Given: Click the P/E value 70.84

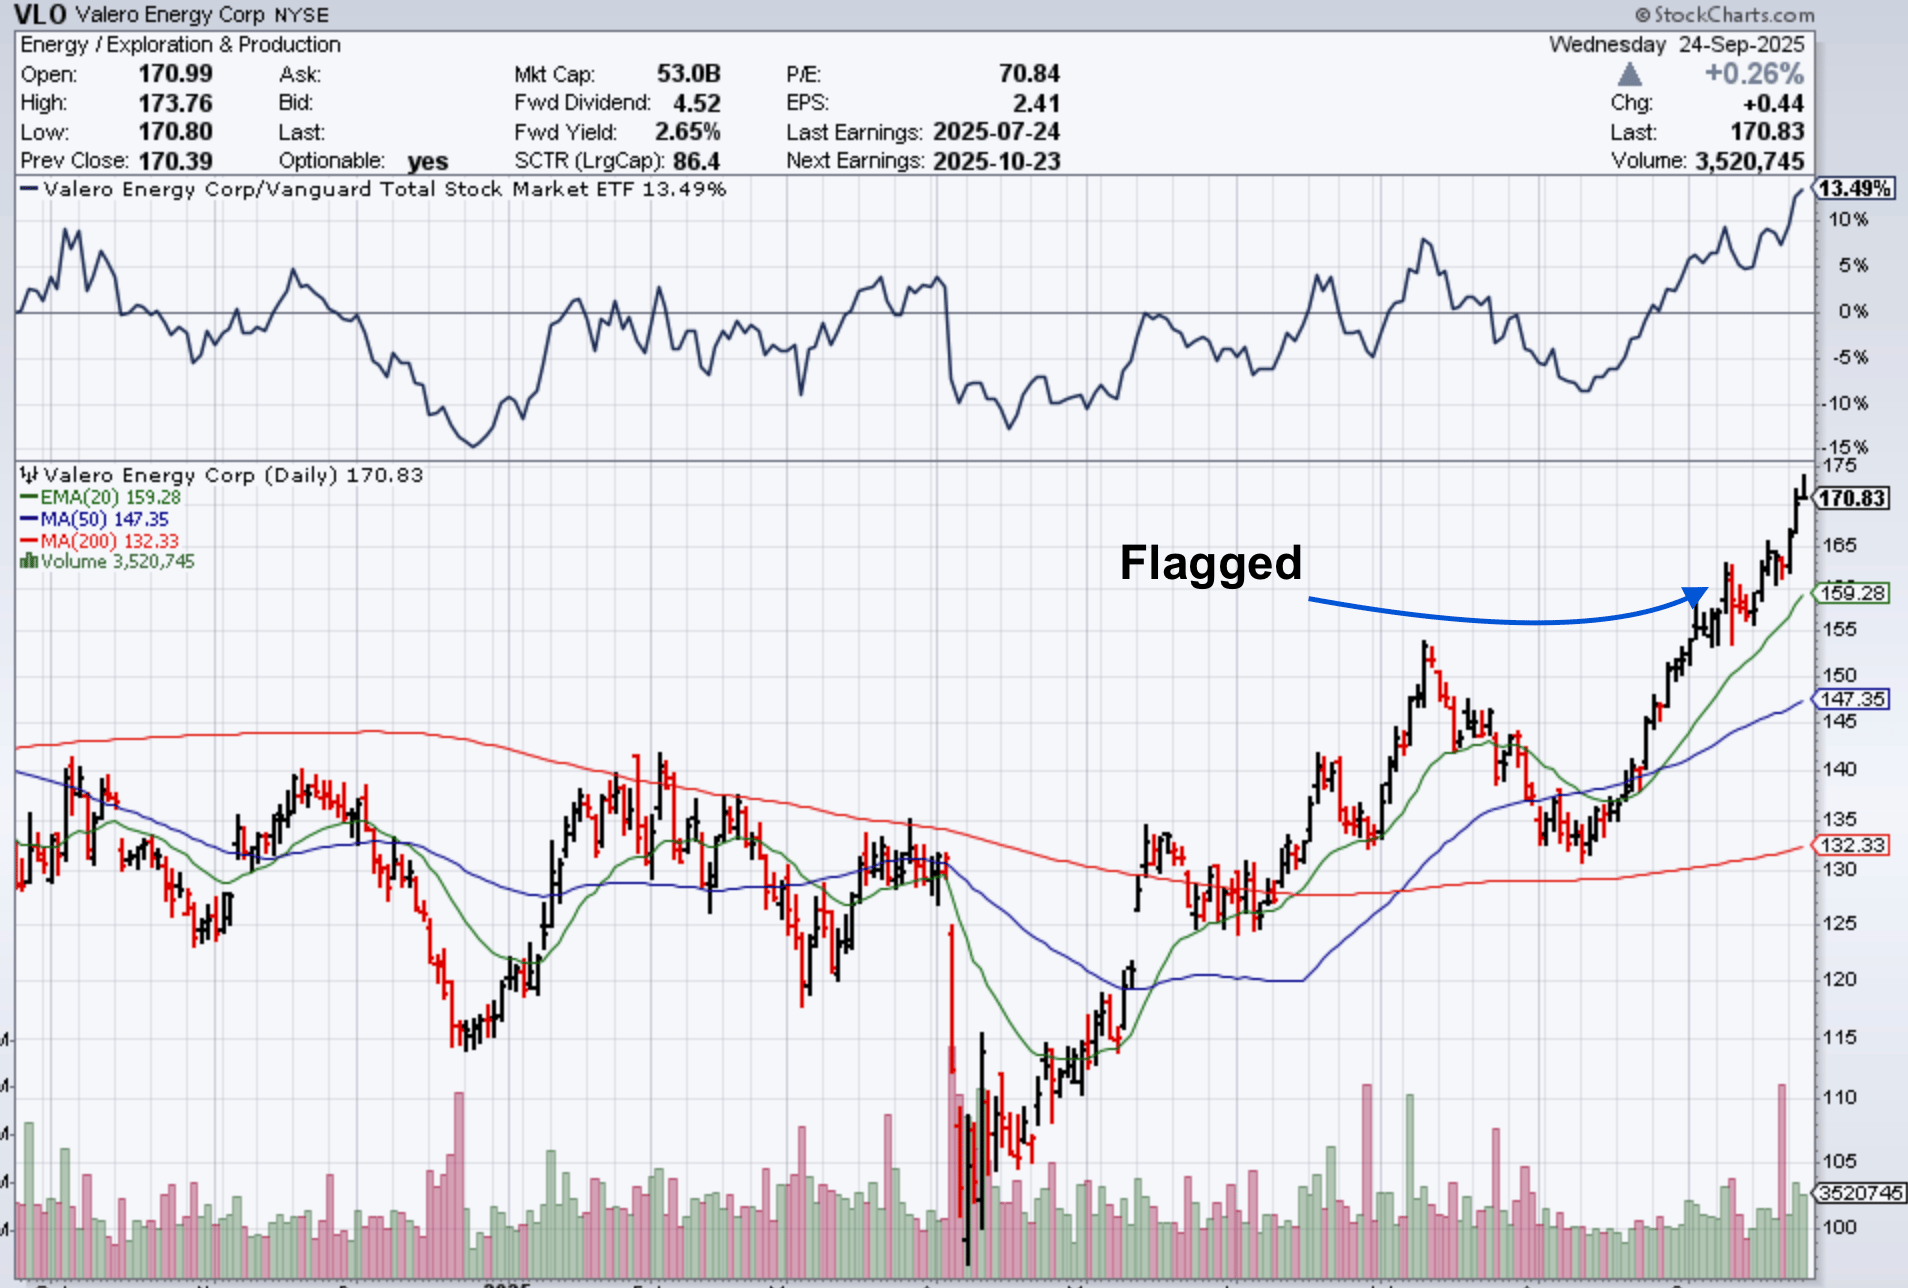Looking at the screenshot, I should [1029, 74].
